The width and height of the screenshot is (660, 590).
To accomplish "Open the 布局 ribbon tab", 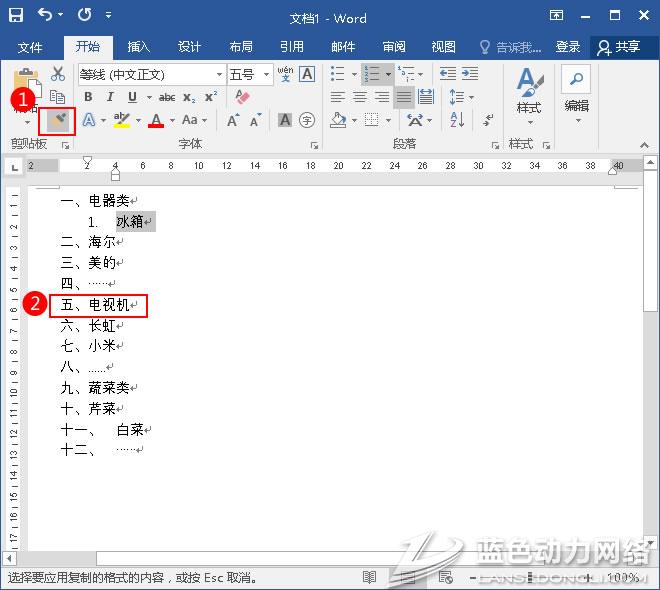I will coord(241,47).
